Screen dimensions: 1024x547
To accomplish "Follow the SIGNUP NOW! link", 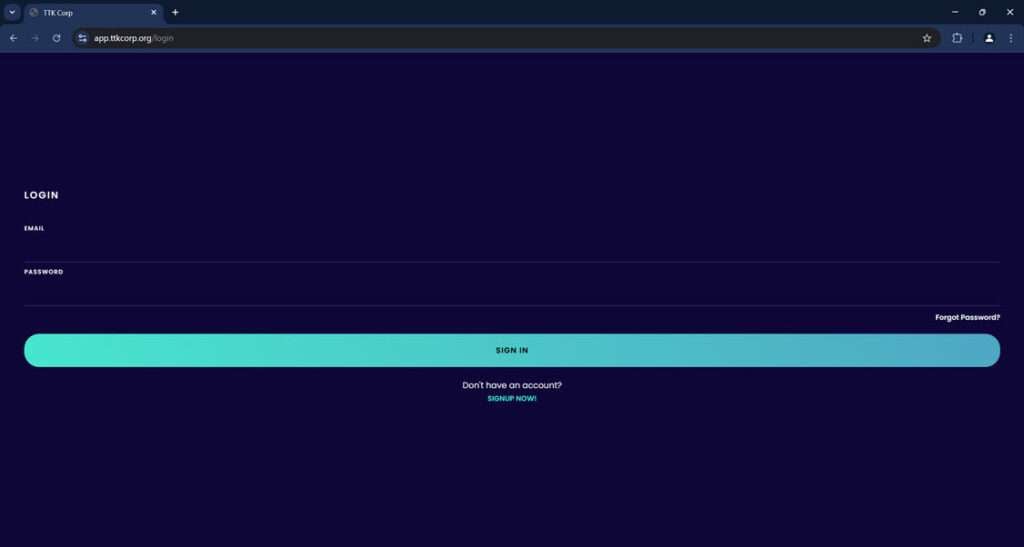I will (x=512, y=398).
